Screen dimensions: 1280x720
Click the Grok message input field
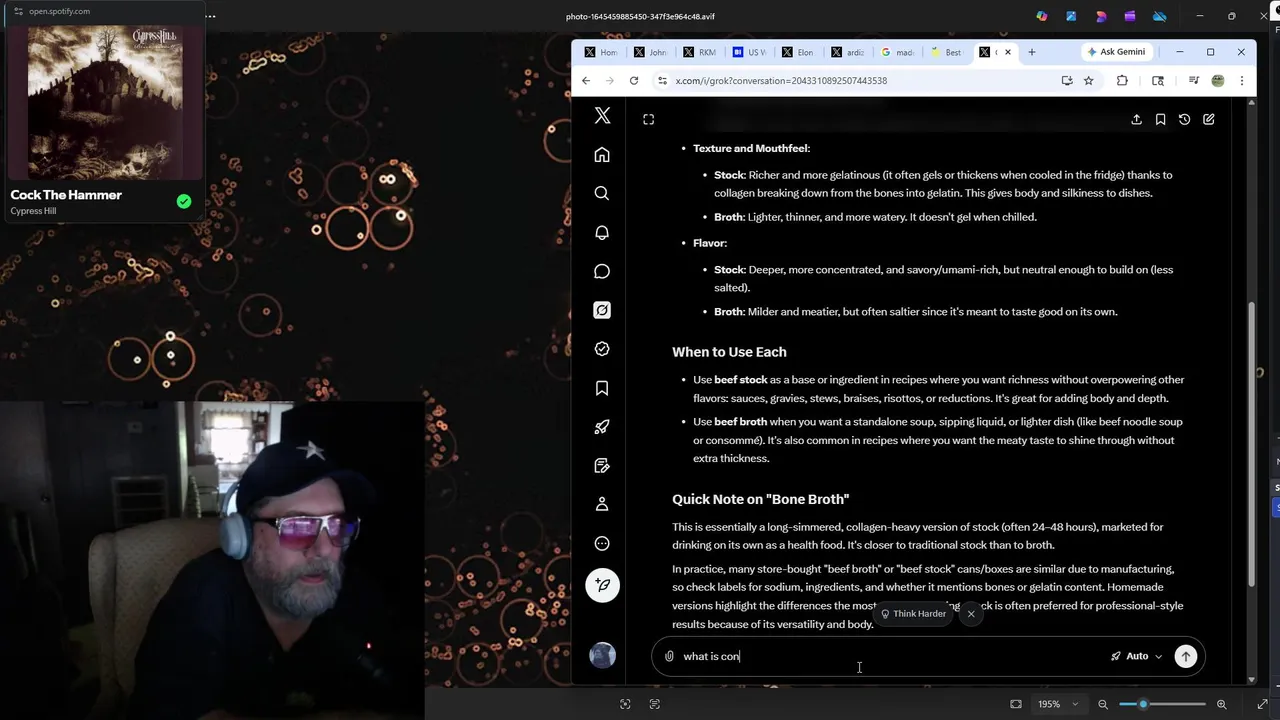pos(890,656)
